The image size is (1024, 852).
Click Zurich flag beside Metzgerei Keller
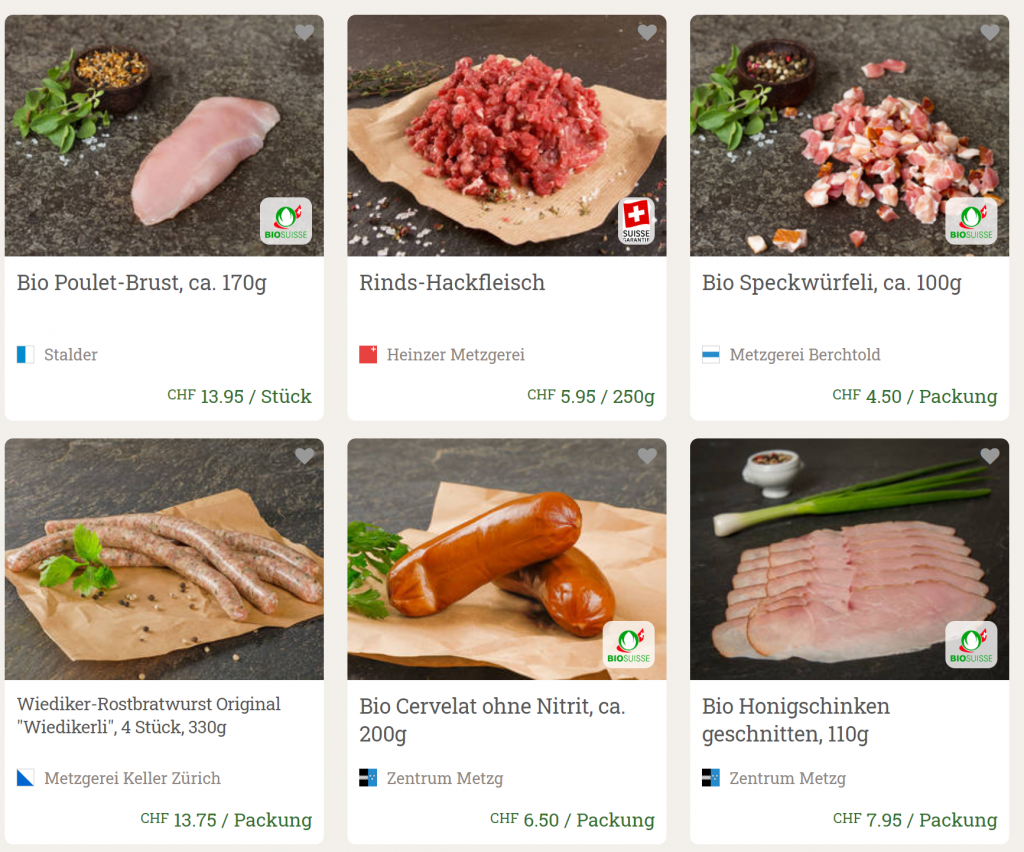point(25,778)
